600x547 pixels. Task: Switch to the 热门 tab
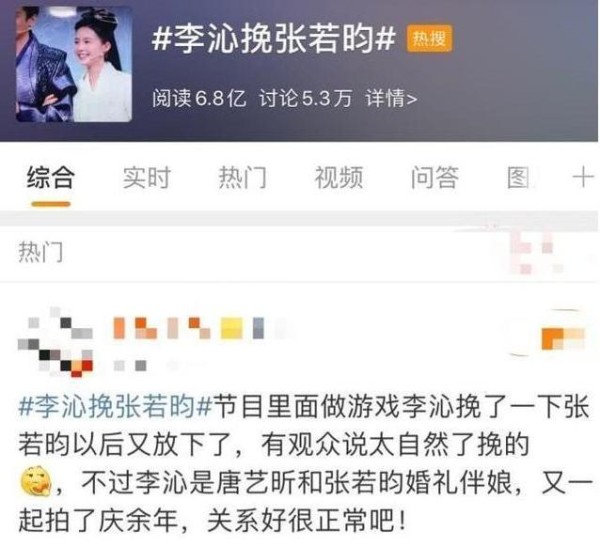pos(242,178)
